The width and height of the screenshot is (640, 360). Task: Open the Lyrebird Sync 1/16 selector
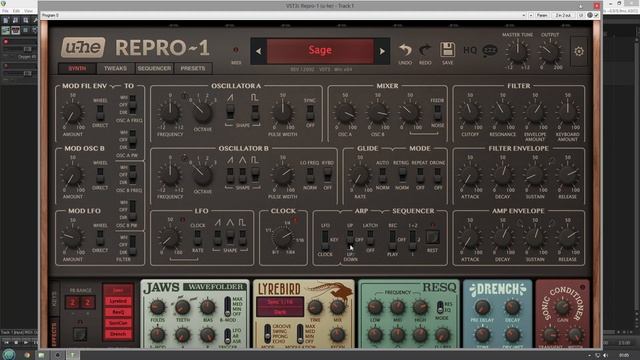point(280,302)
